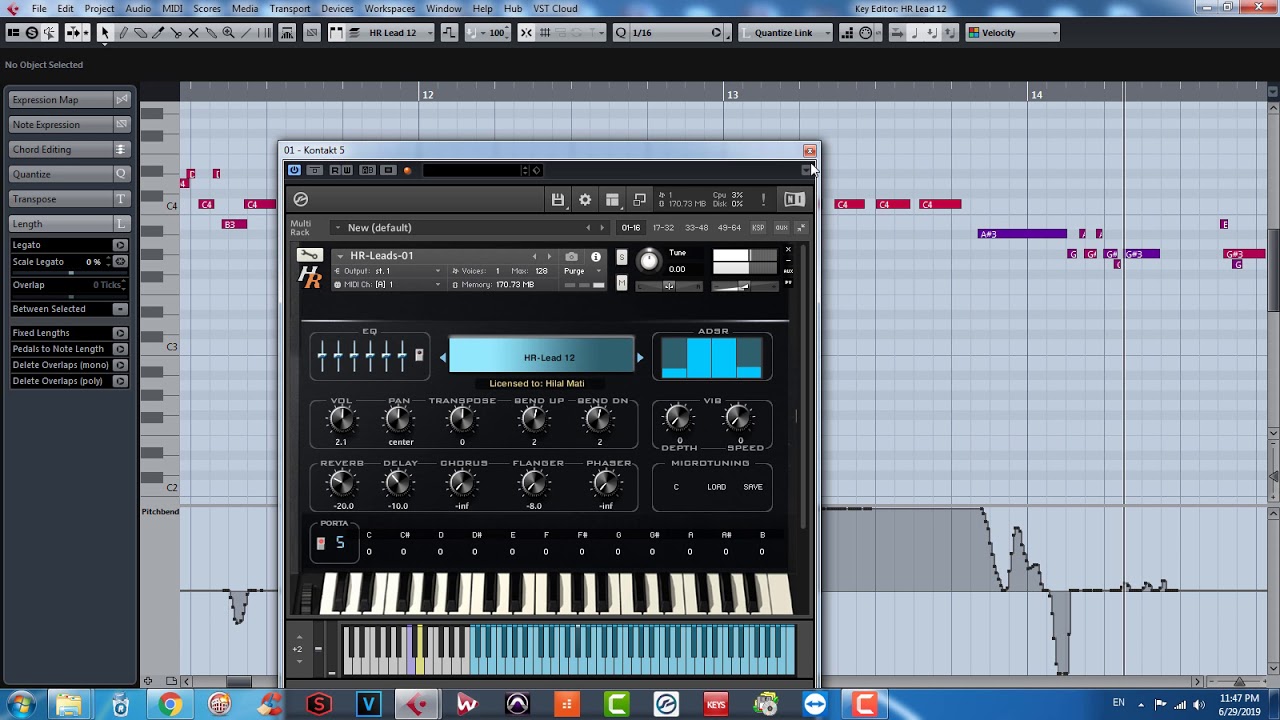Select the Split scissors tool
The width and height of the screenshot is (1280, 720).
pyautogui.click(x=176, y=33)
